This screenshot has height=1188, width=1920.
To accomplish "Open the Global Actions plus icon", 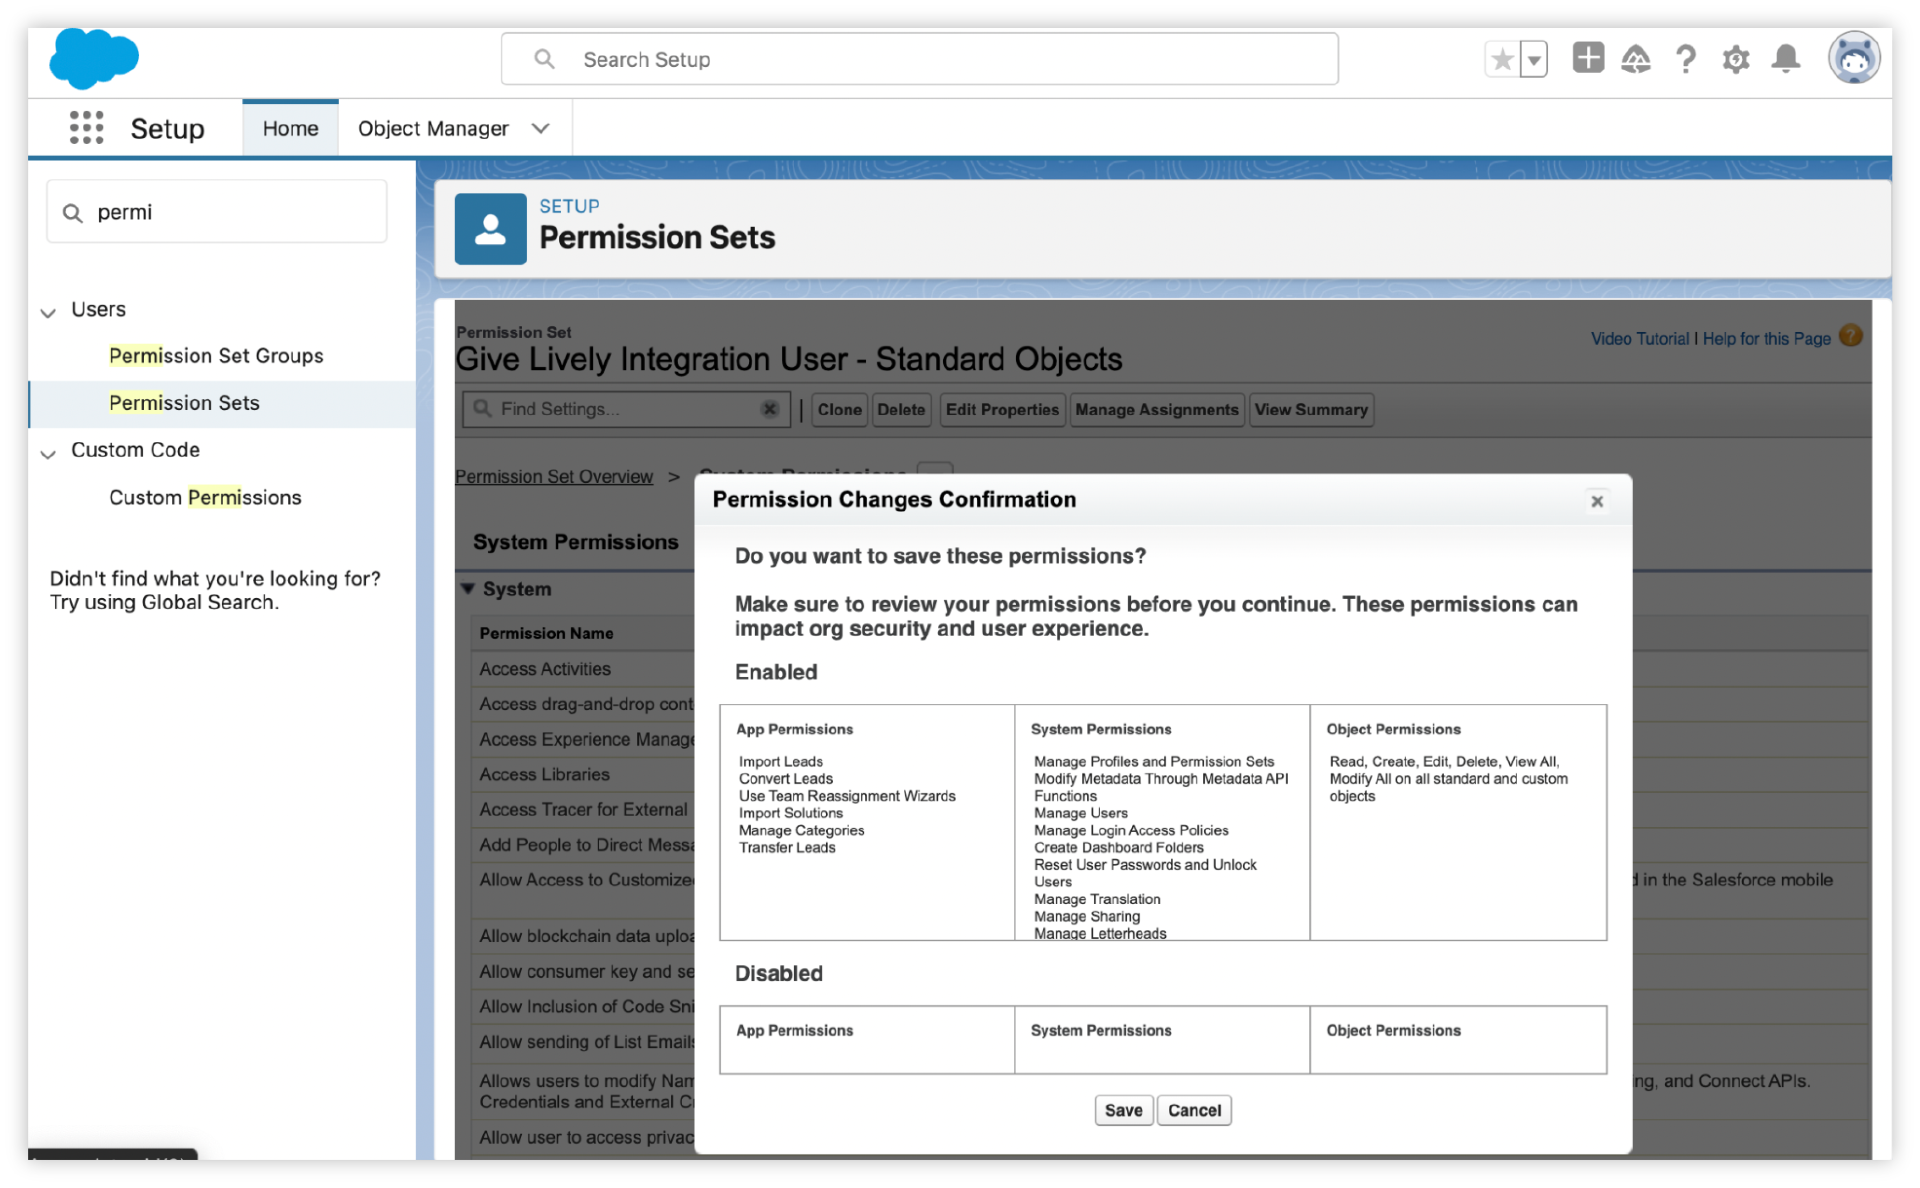I will (x=1587, y=58).
